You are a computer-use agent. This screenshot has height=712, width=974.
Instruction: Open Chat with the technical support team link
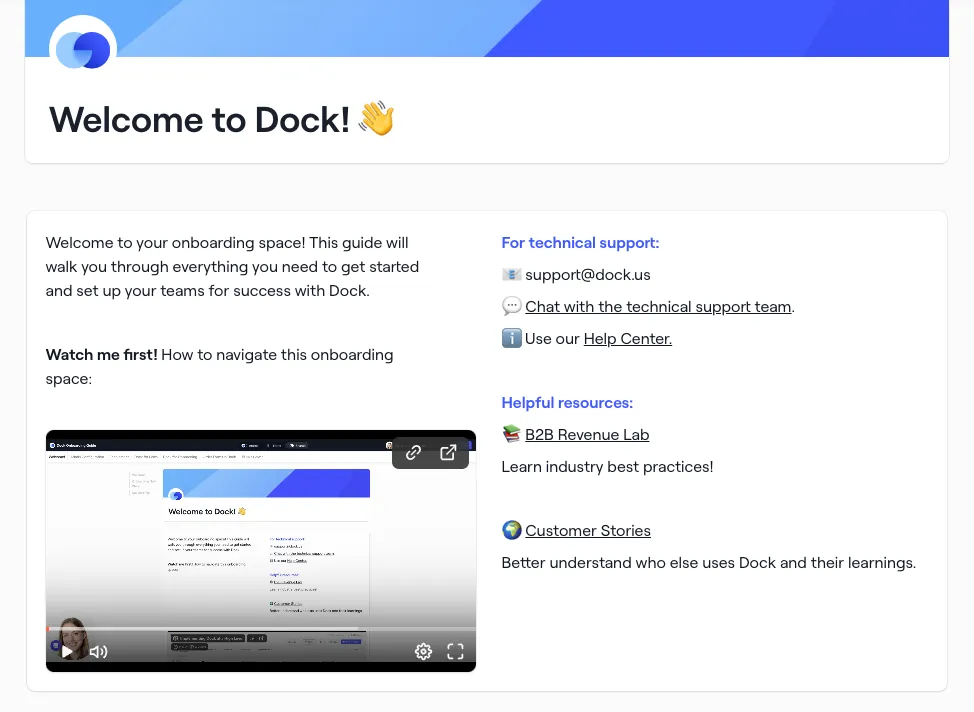(658, 307)
